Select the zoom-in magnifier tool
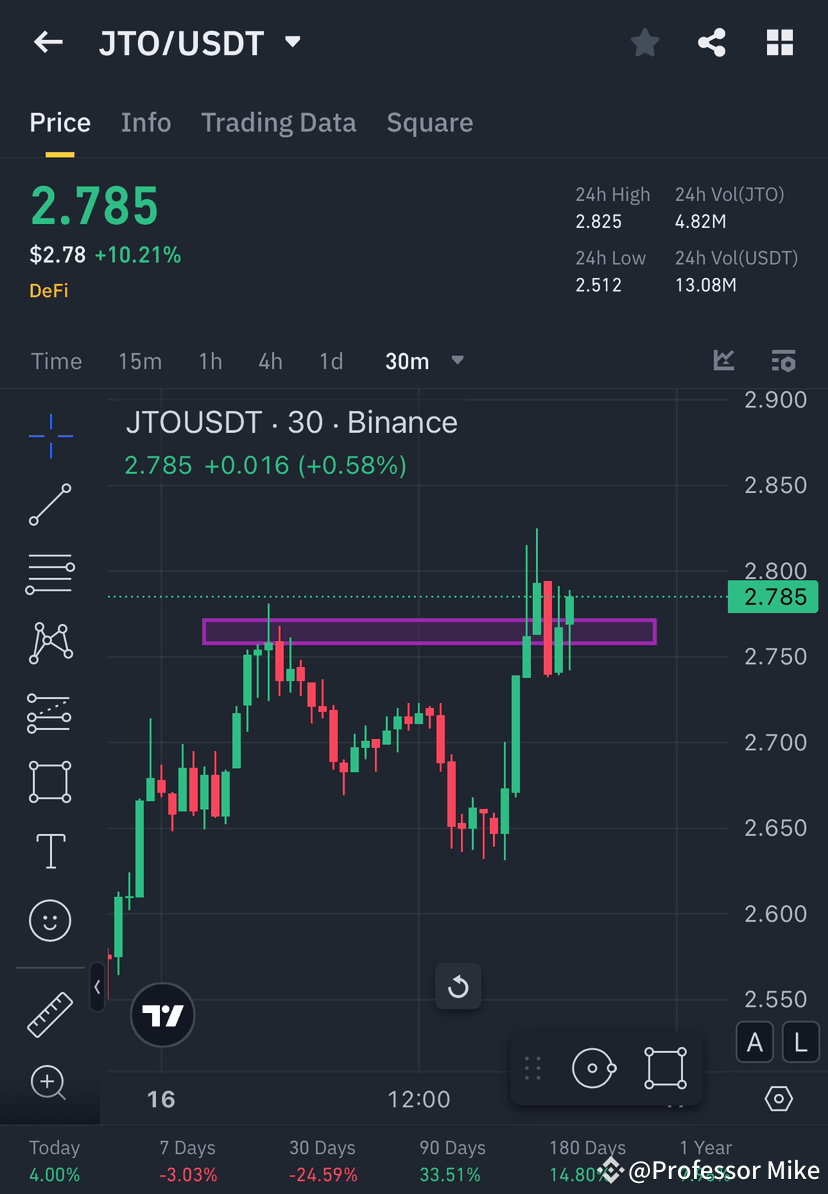Viewport: 828px width, 1194px height. [x=50, y=1083]
